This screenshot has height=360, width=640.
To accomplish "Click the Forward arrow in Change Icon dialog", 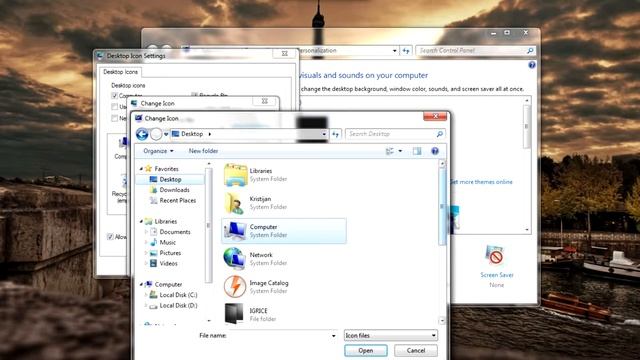I will point(156,134).
